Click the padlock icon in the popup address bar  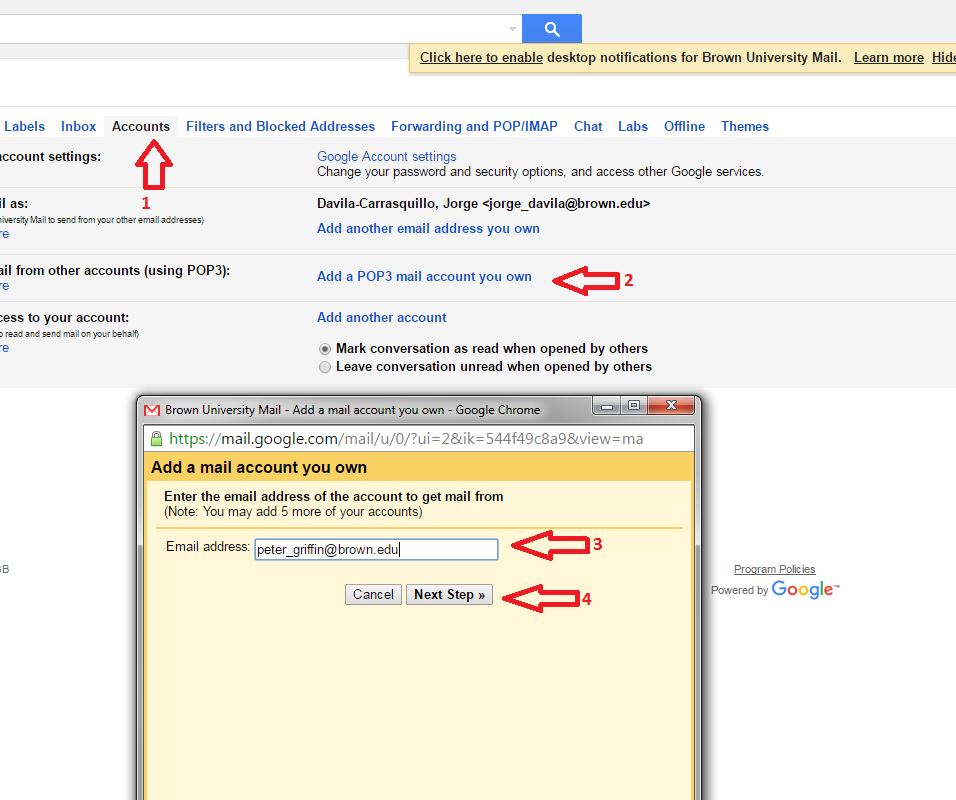pos(157,438)
